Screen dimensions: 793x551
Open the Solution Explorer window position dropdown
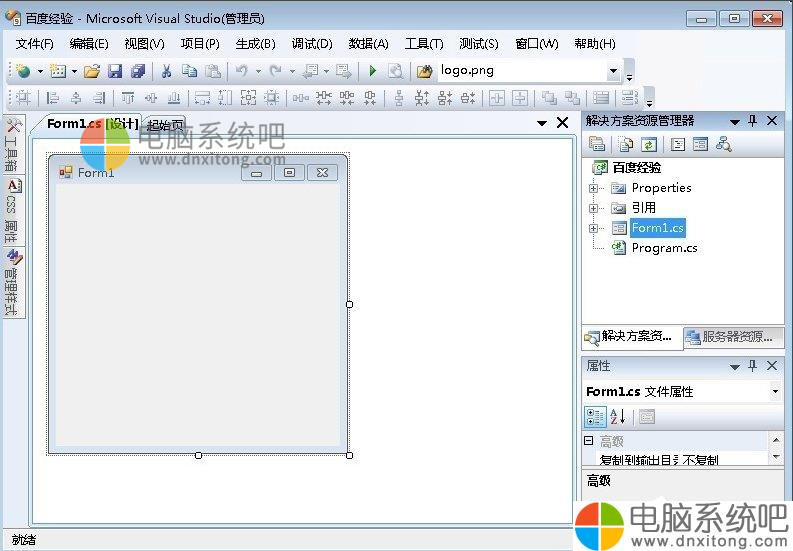(x=735, y=121)
